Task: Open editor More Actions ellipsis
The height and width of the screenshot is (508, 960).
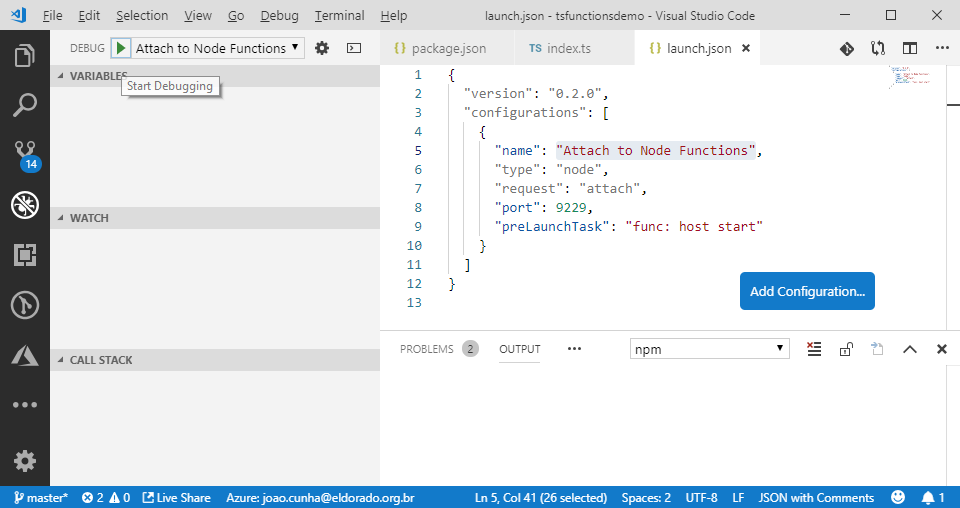Action: coord(942,48)
